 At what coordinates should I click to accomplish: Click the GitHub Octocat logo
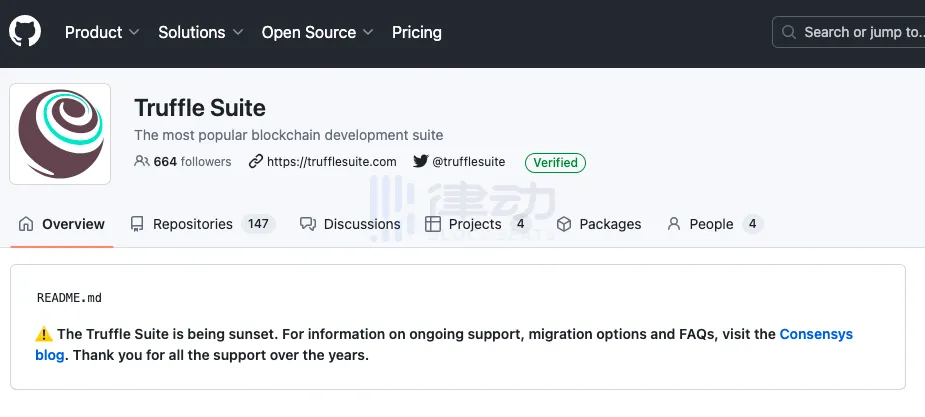click(25, 31)
